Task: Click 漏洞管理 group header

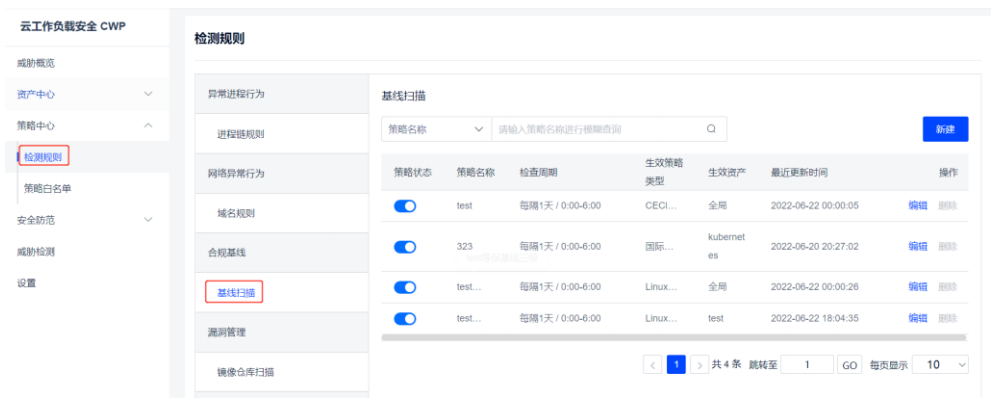Action: tap(282, 332)
